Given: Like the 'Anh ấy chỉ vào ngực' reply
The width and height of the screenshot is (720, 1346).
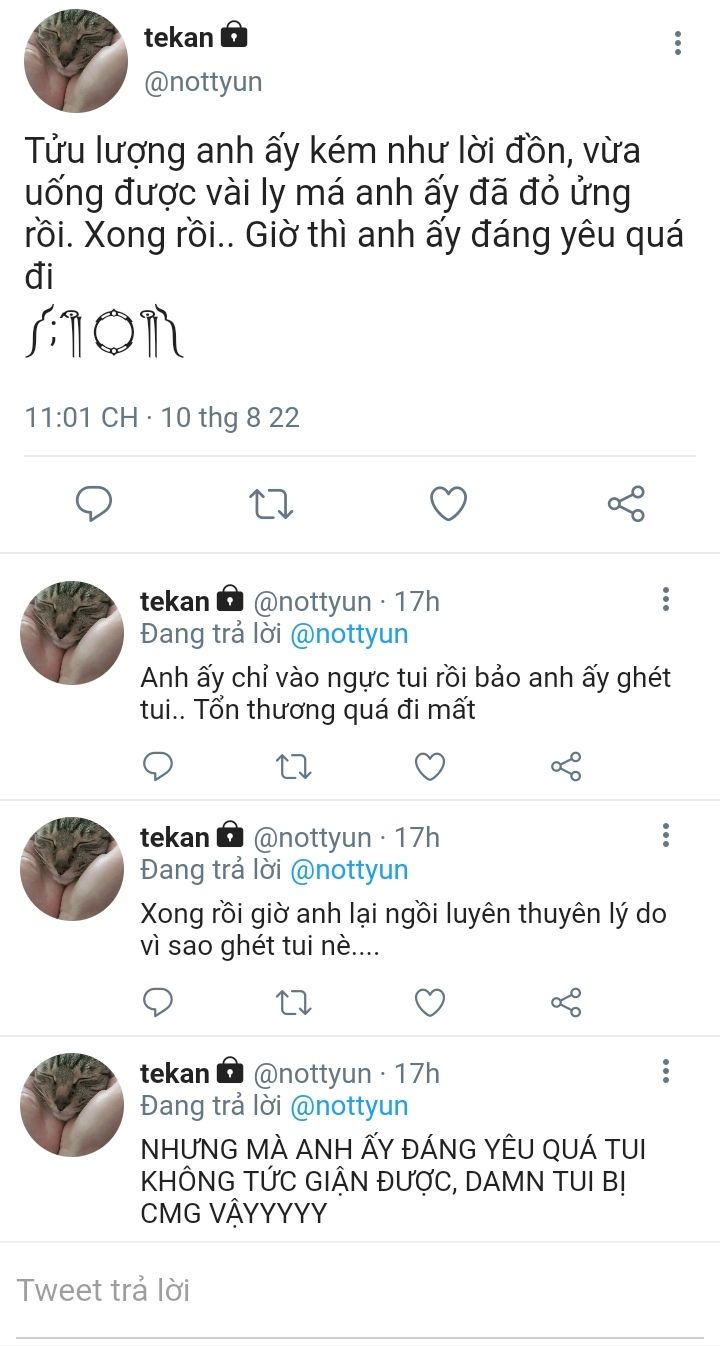Looking at the screenshot, I should pos(430,767).
